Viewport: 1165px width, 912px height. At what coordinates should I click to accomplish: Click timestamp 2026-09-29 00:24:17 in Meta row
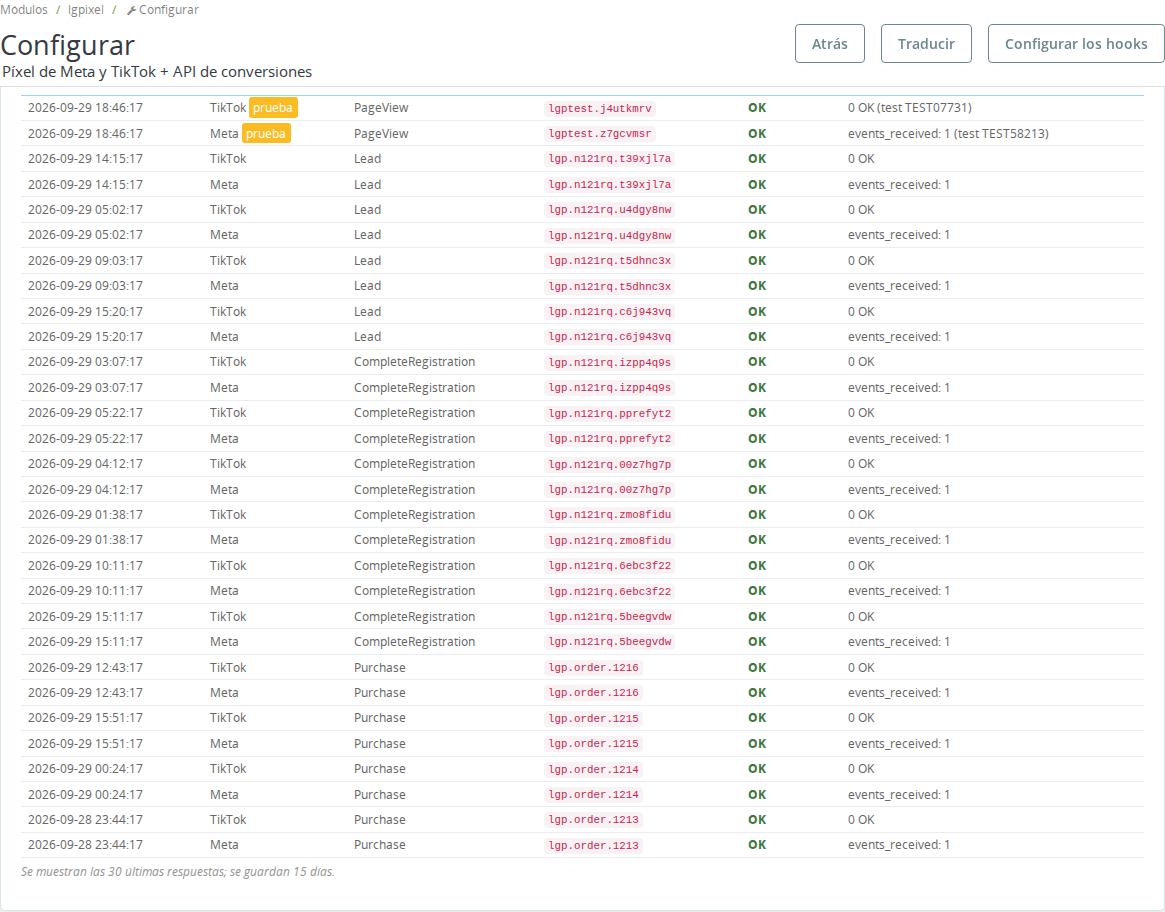[x=85, y=795]
